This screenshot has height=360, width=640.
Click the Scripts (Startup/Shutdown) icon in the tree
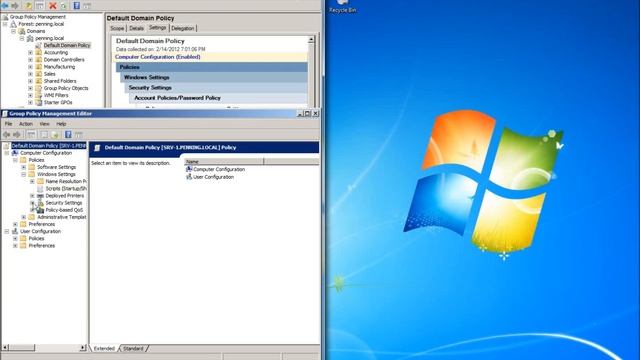point(40,189)
